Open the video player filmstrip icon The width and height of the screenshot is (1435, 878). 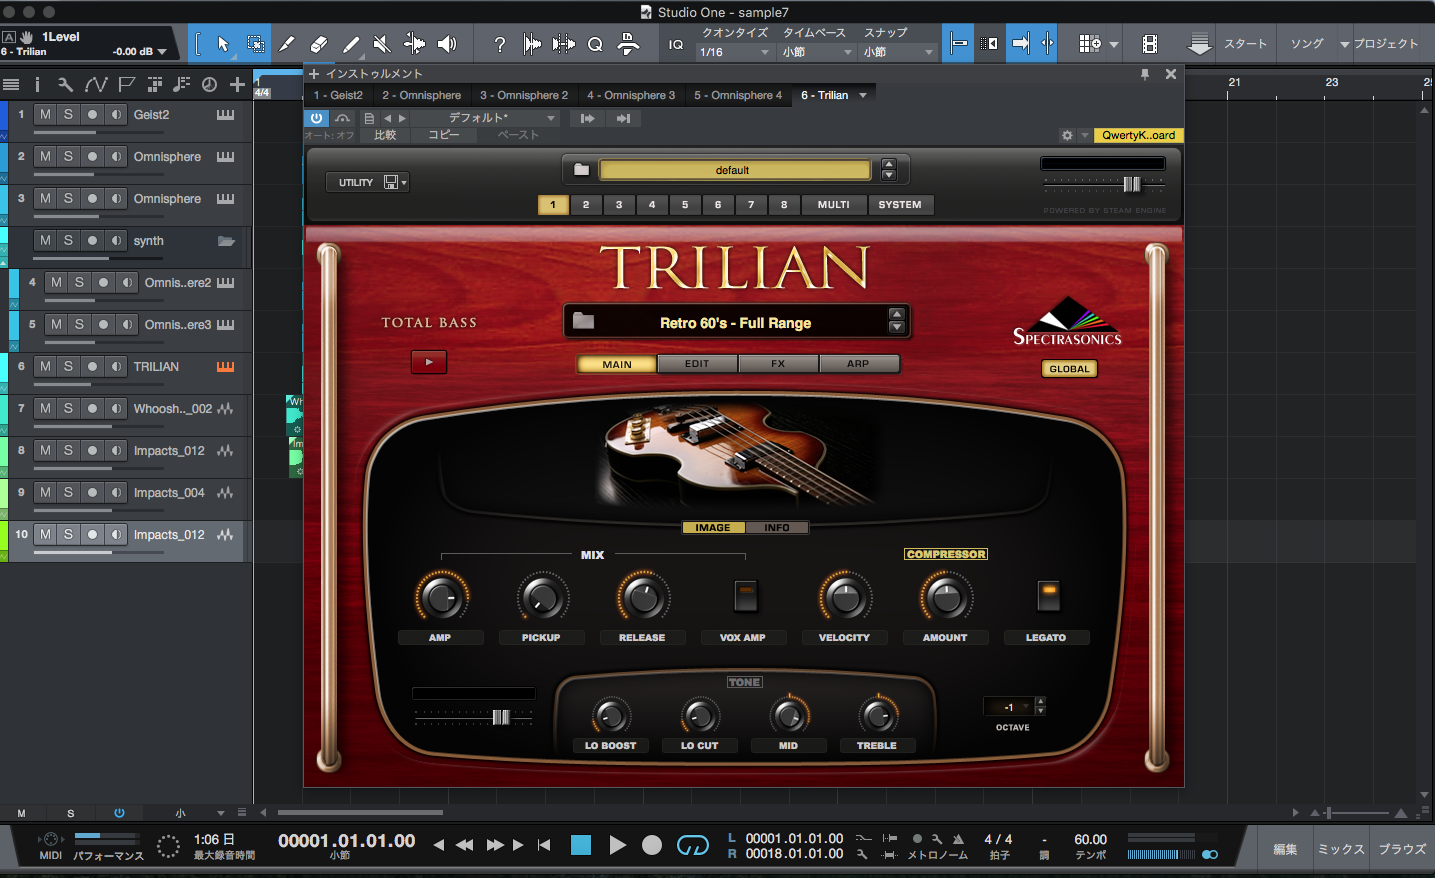[1150, 43]
